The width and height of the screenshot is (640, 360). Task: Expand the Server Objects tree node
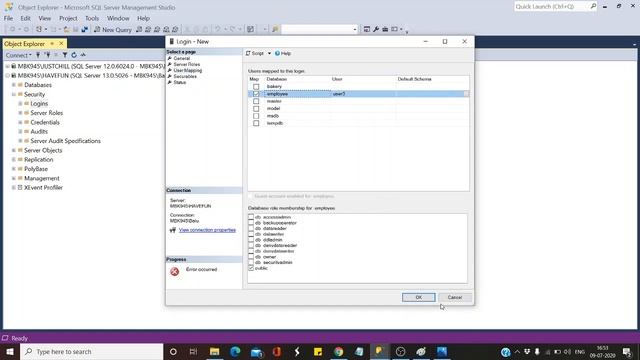tap(13, 150)
